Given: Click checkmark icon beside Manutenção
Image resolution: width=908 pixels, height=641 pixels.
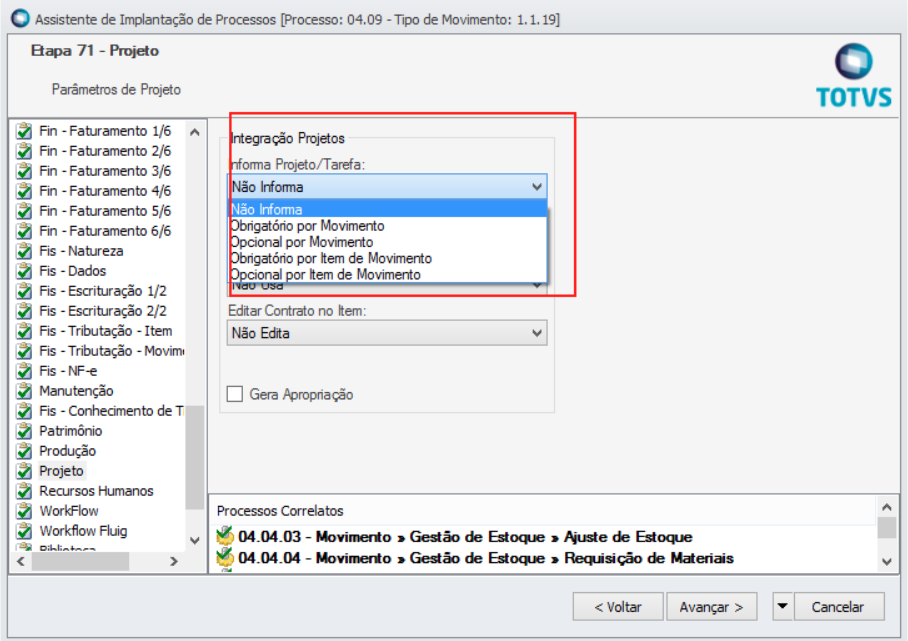Looking at the screenshot, I should [x=24, y=391].
